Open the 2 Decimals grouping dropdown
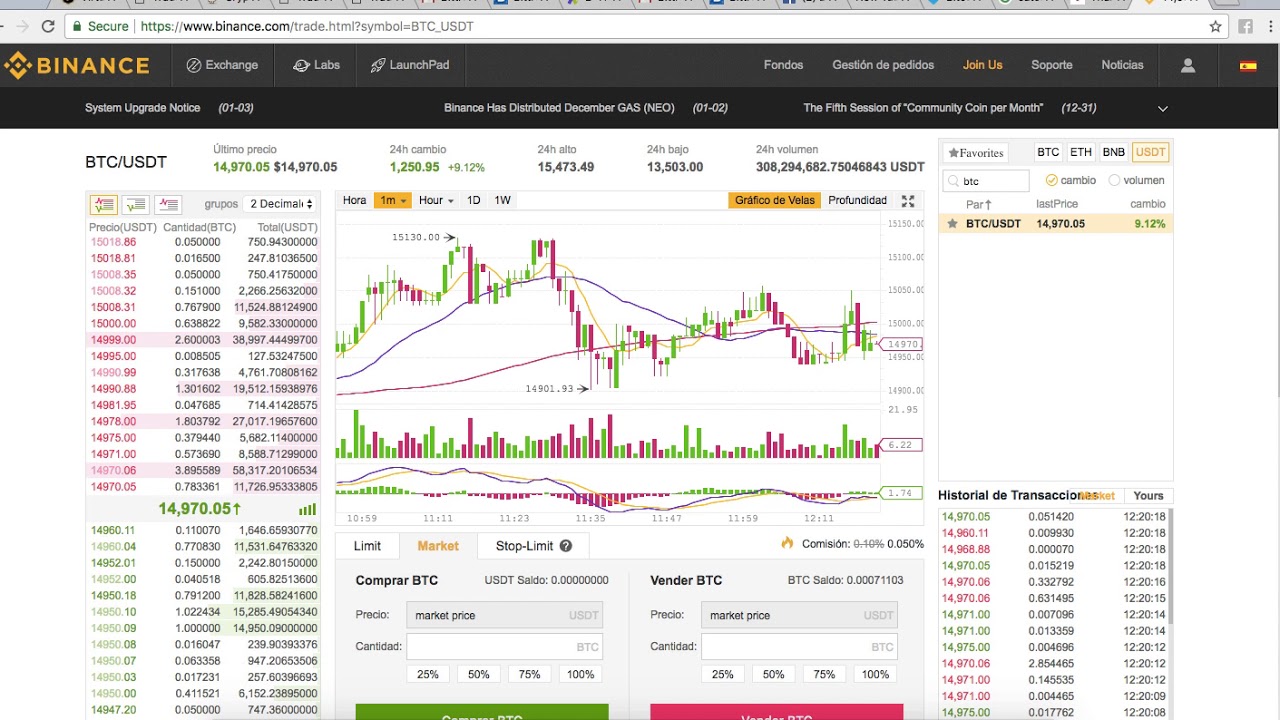Viewport: 1280px width, 720px height. point(281,204)
